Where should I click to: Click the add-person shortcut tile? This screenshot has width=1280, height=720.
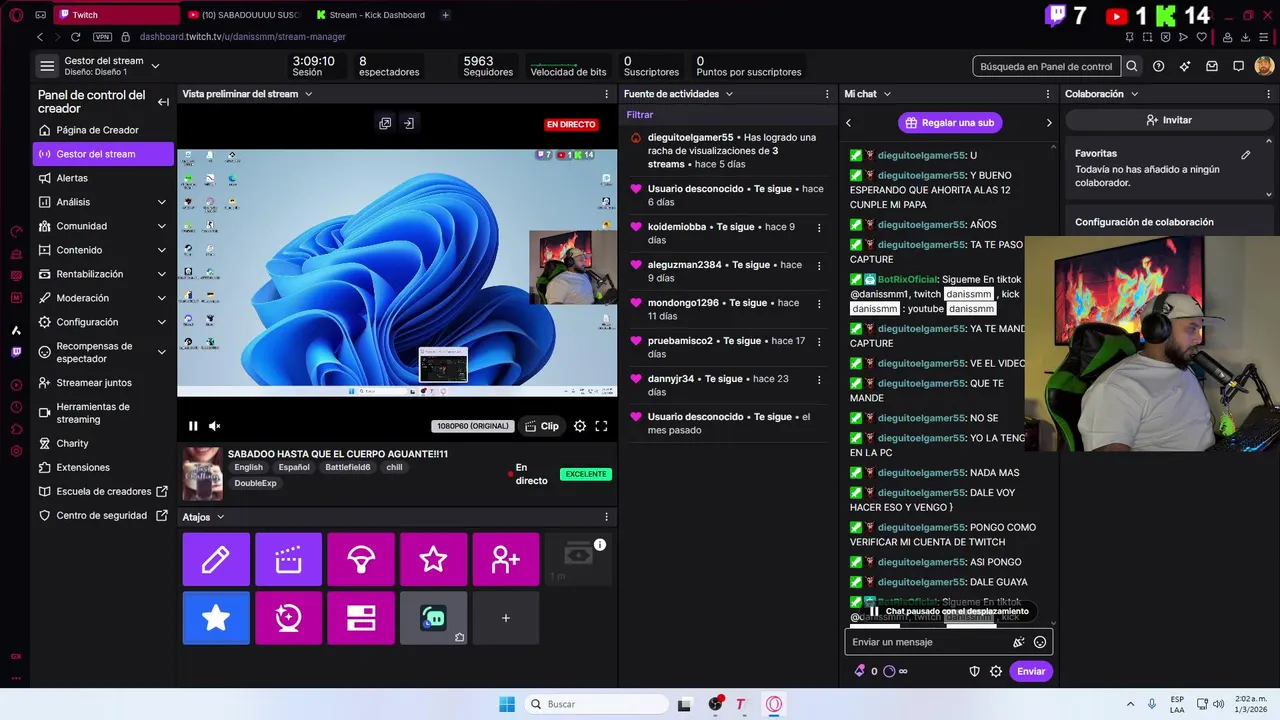tap(506, 559)
